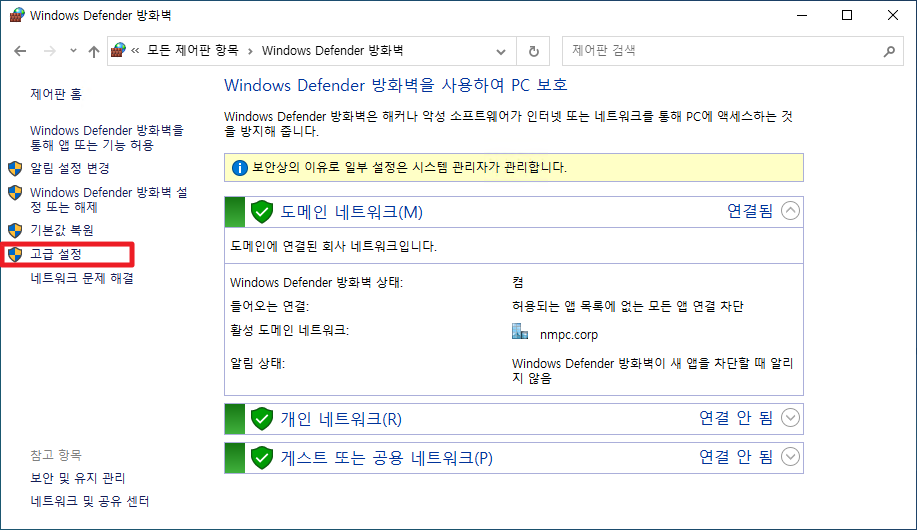Open 제어판 홈 link
The height and width of the screenshot is (530, 917).
coord(56,94)
